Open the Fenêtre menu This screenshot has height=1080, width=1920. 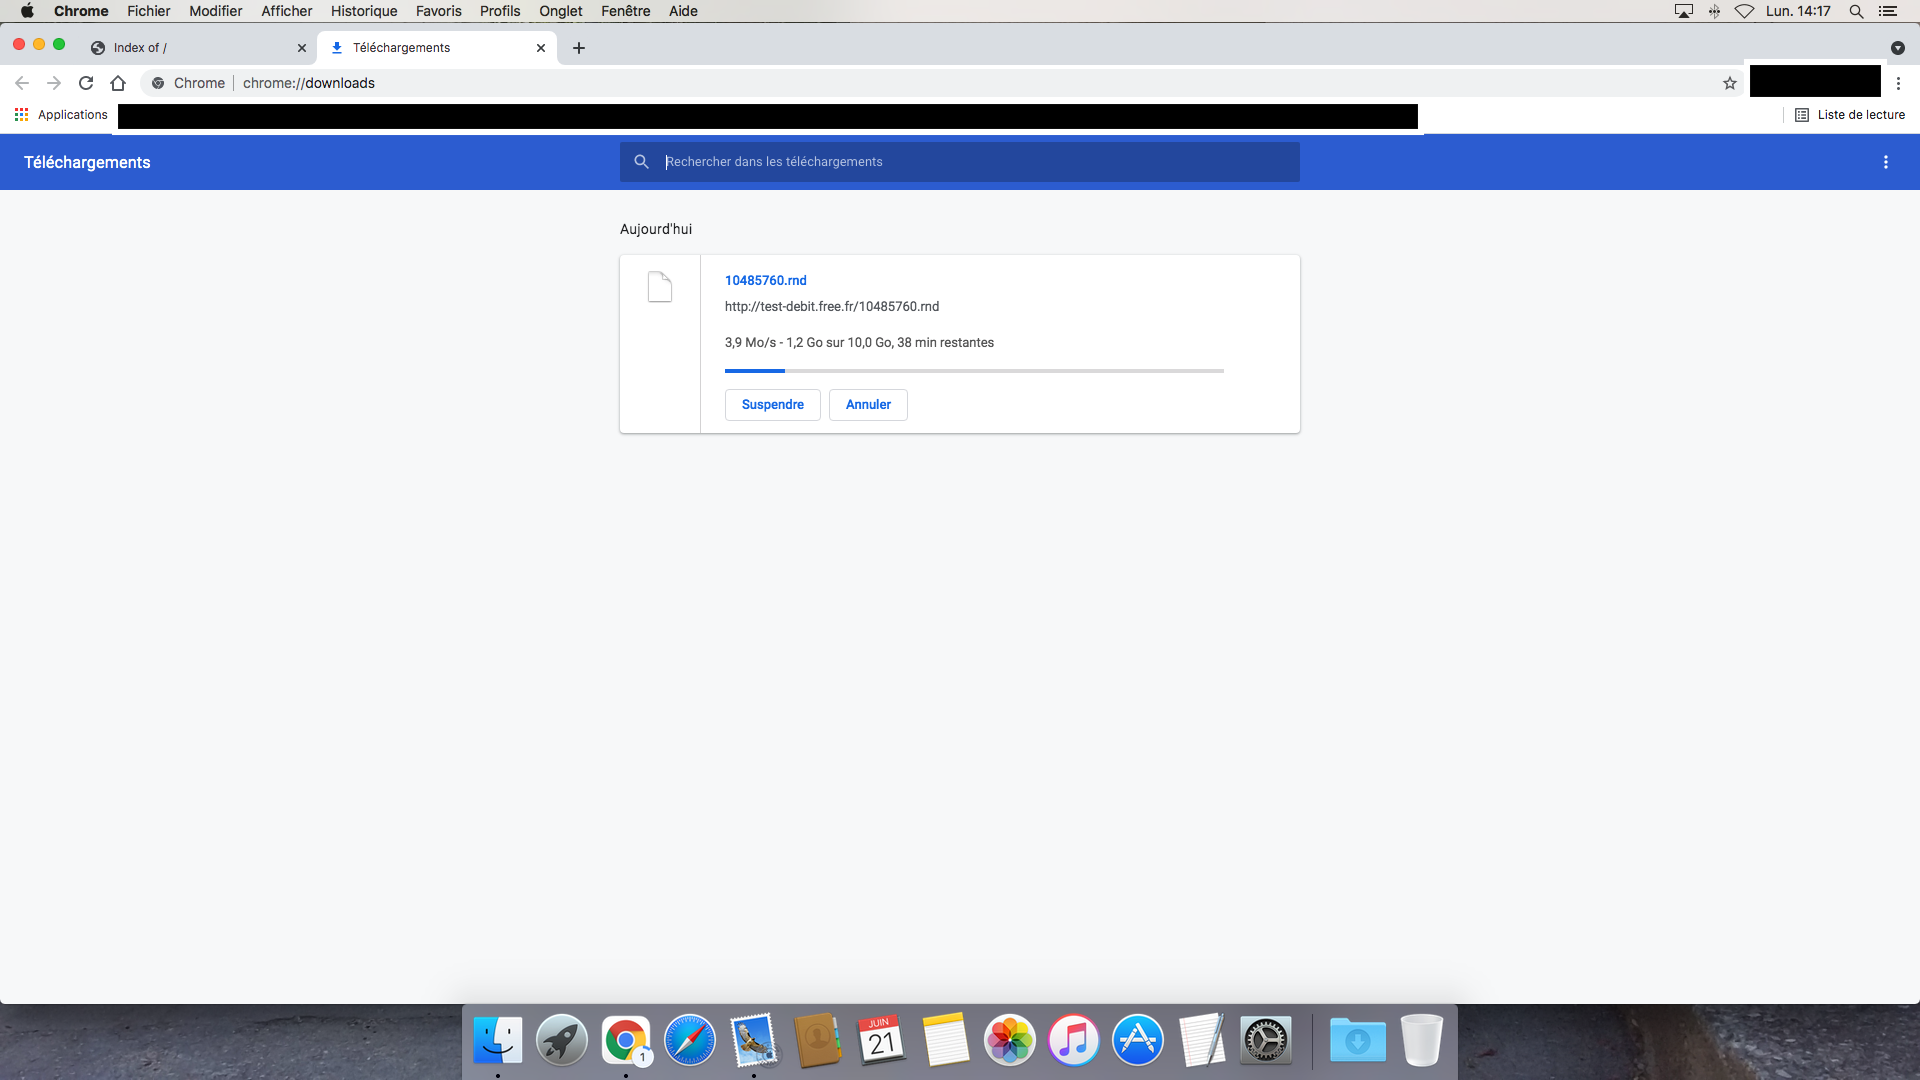pyautogui.click(x=626, y=11)
